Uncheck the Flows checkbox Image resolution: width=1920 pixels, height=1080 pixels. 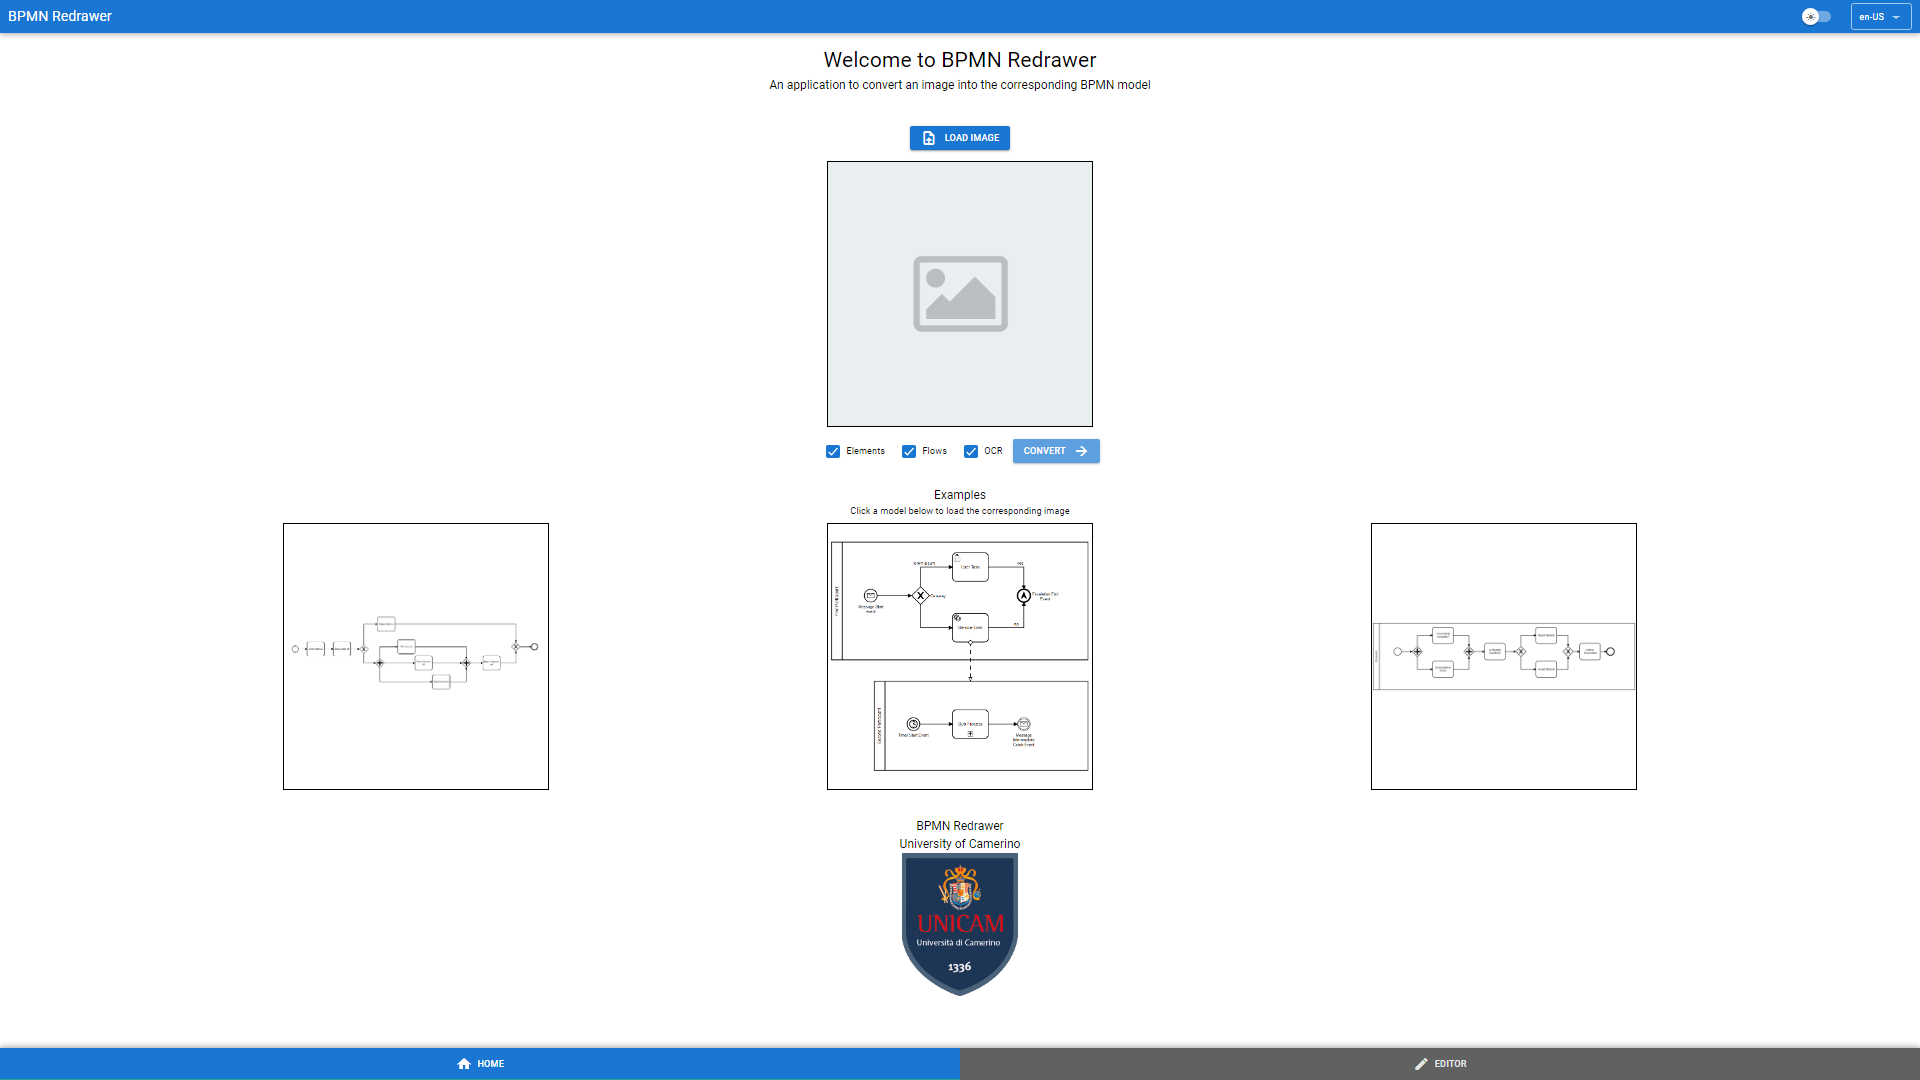tap(909, 451)
